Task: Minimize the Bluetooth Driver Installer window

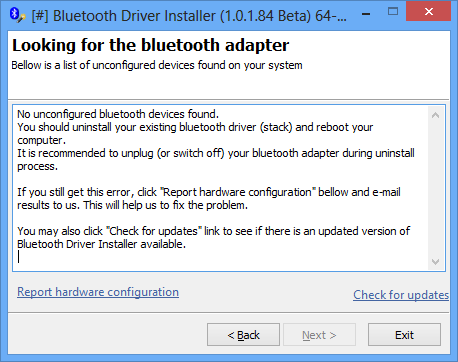Action: [x=366, y=14]
